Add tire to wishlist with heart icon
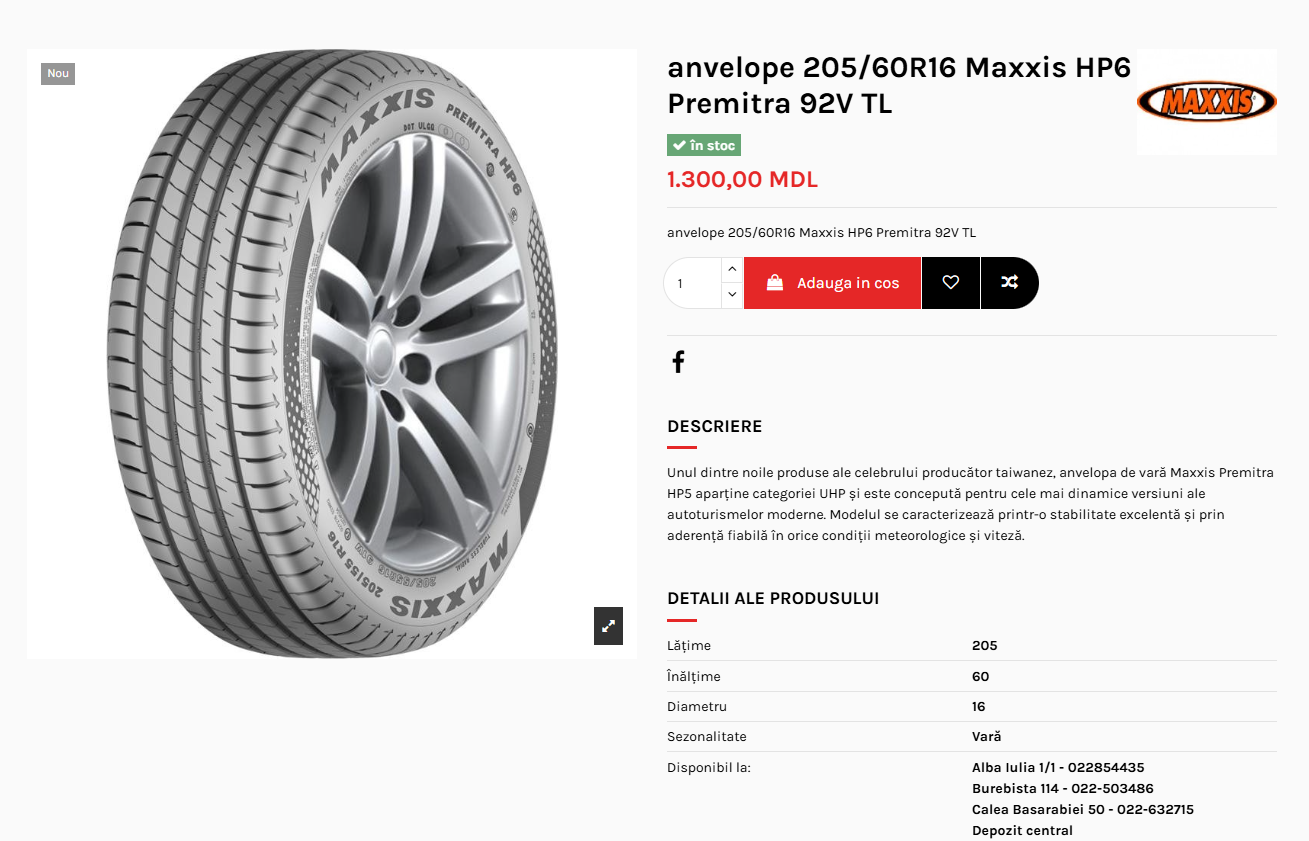Screen dimensions: 1309x841 coord(951,283)
